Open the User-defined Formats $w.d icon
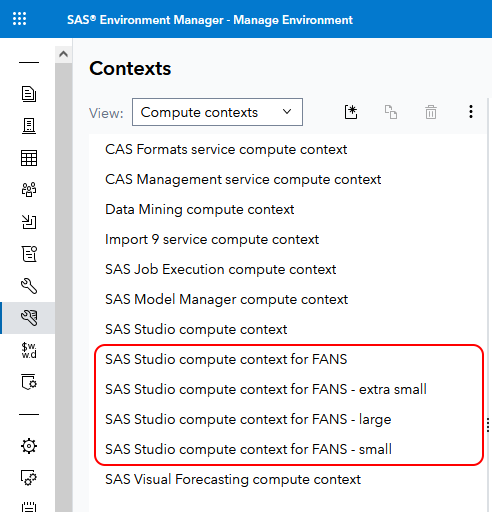492x512 pixels. point(29,350)
